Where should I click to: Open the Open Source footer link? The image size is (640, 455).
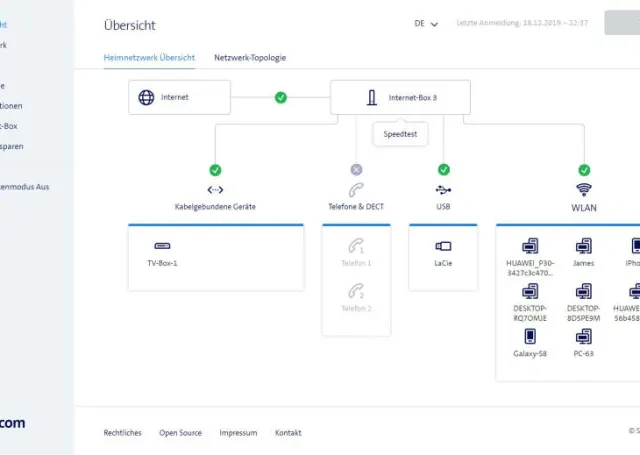[180, 433]
